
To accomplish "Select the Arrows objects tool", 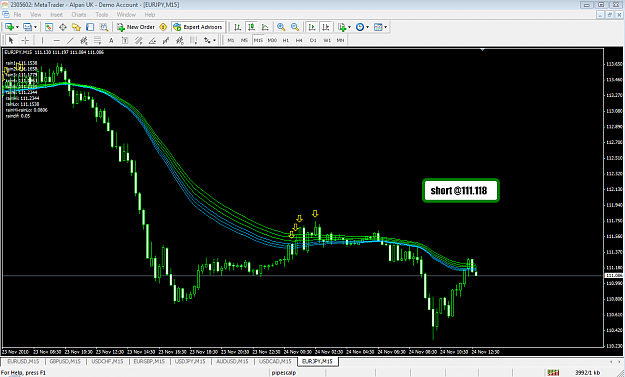I will coord(207,40).
